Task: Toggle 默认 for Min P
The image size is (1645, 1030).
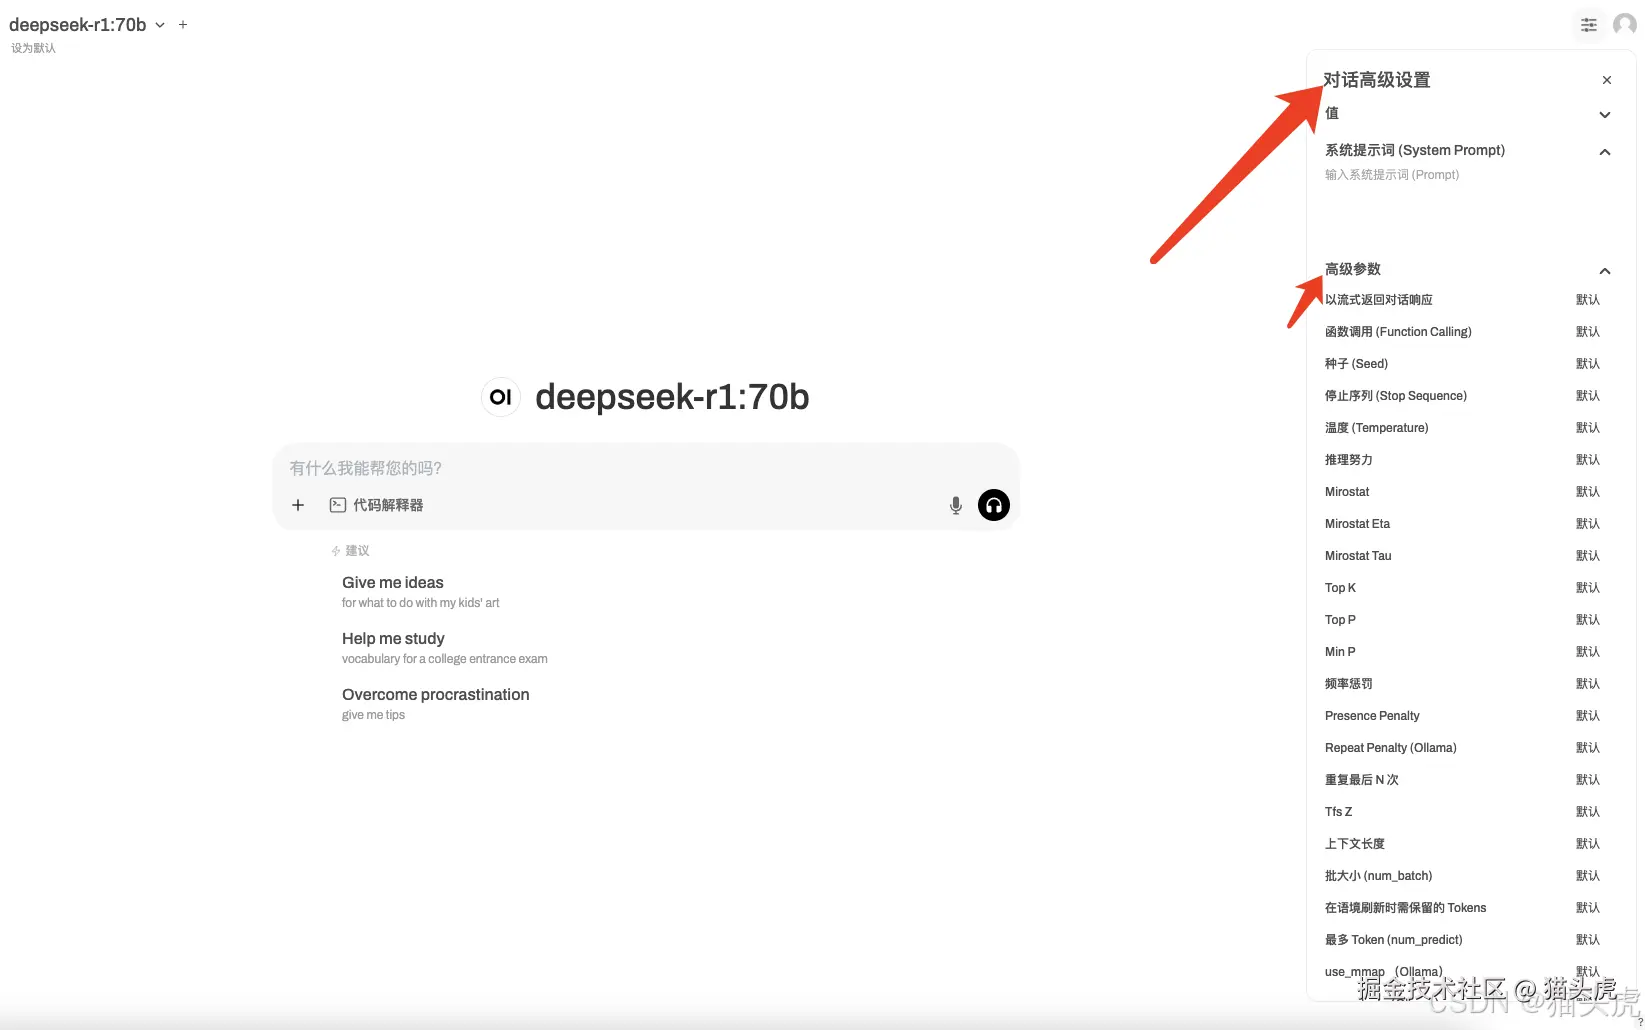Action: click(x=1588, y=652)
